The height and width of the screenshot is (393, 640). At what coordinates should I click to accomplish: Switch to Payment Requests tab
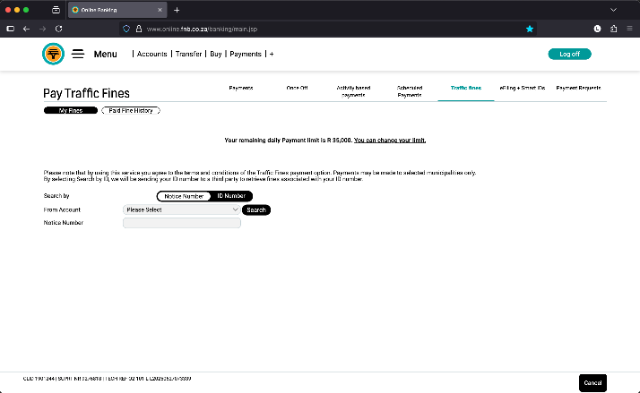(x=578, y=88)
